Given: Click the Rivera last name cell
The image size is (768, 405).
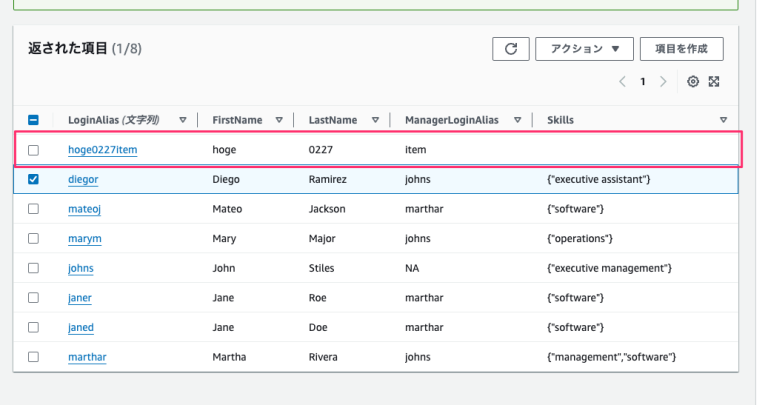Looking at the screenshot, I should (x=323, y=357).
